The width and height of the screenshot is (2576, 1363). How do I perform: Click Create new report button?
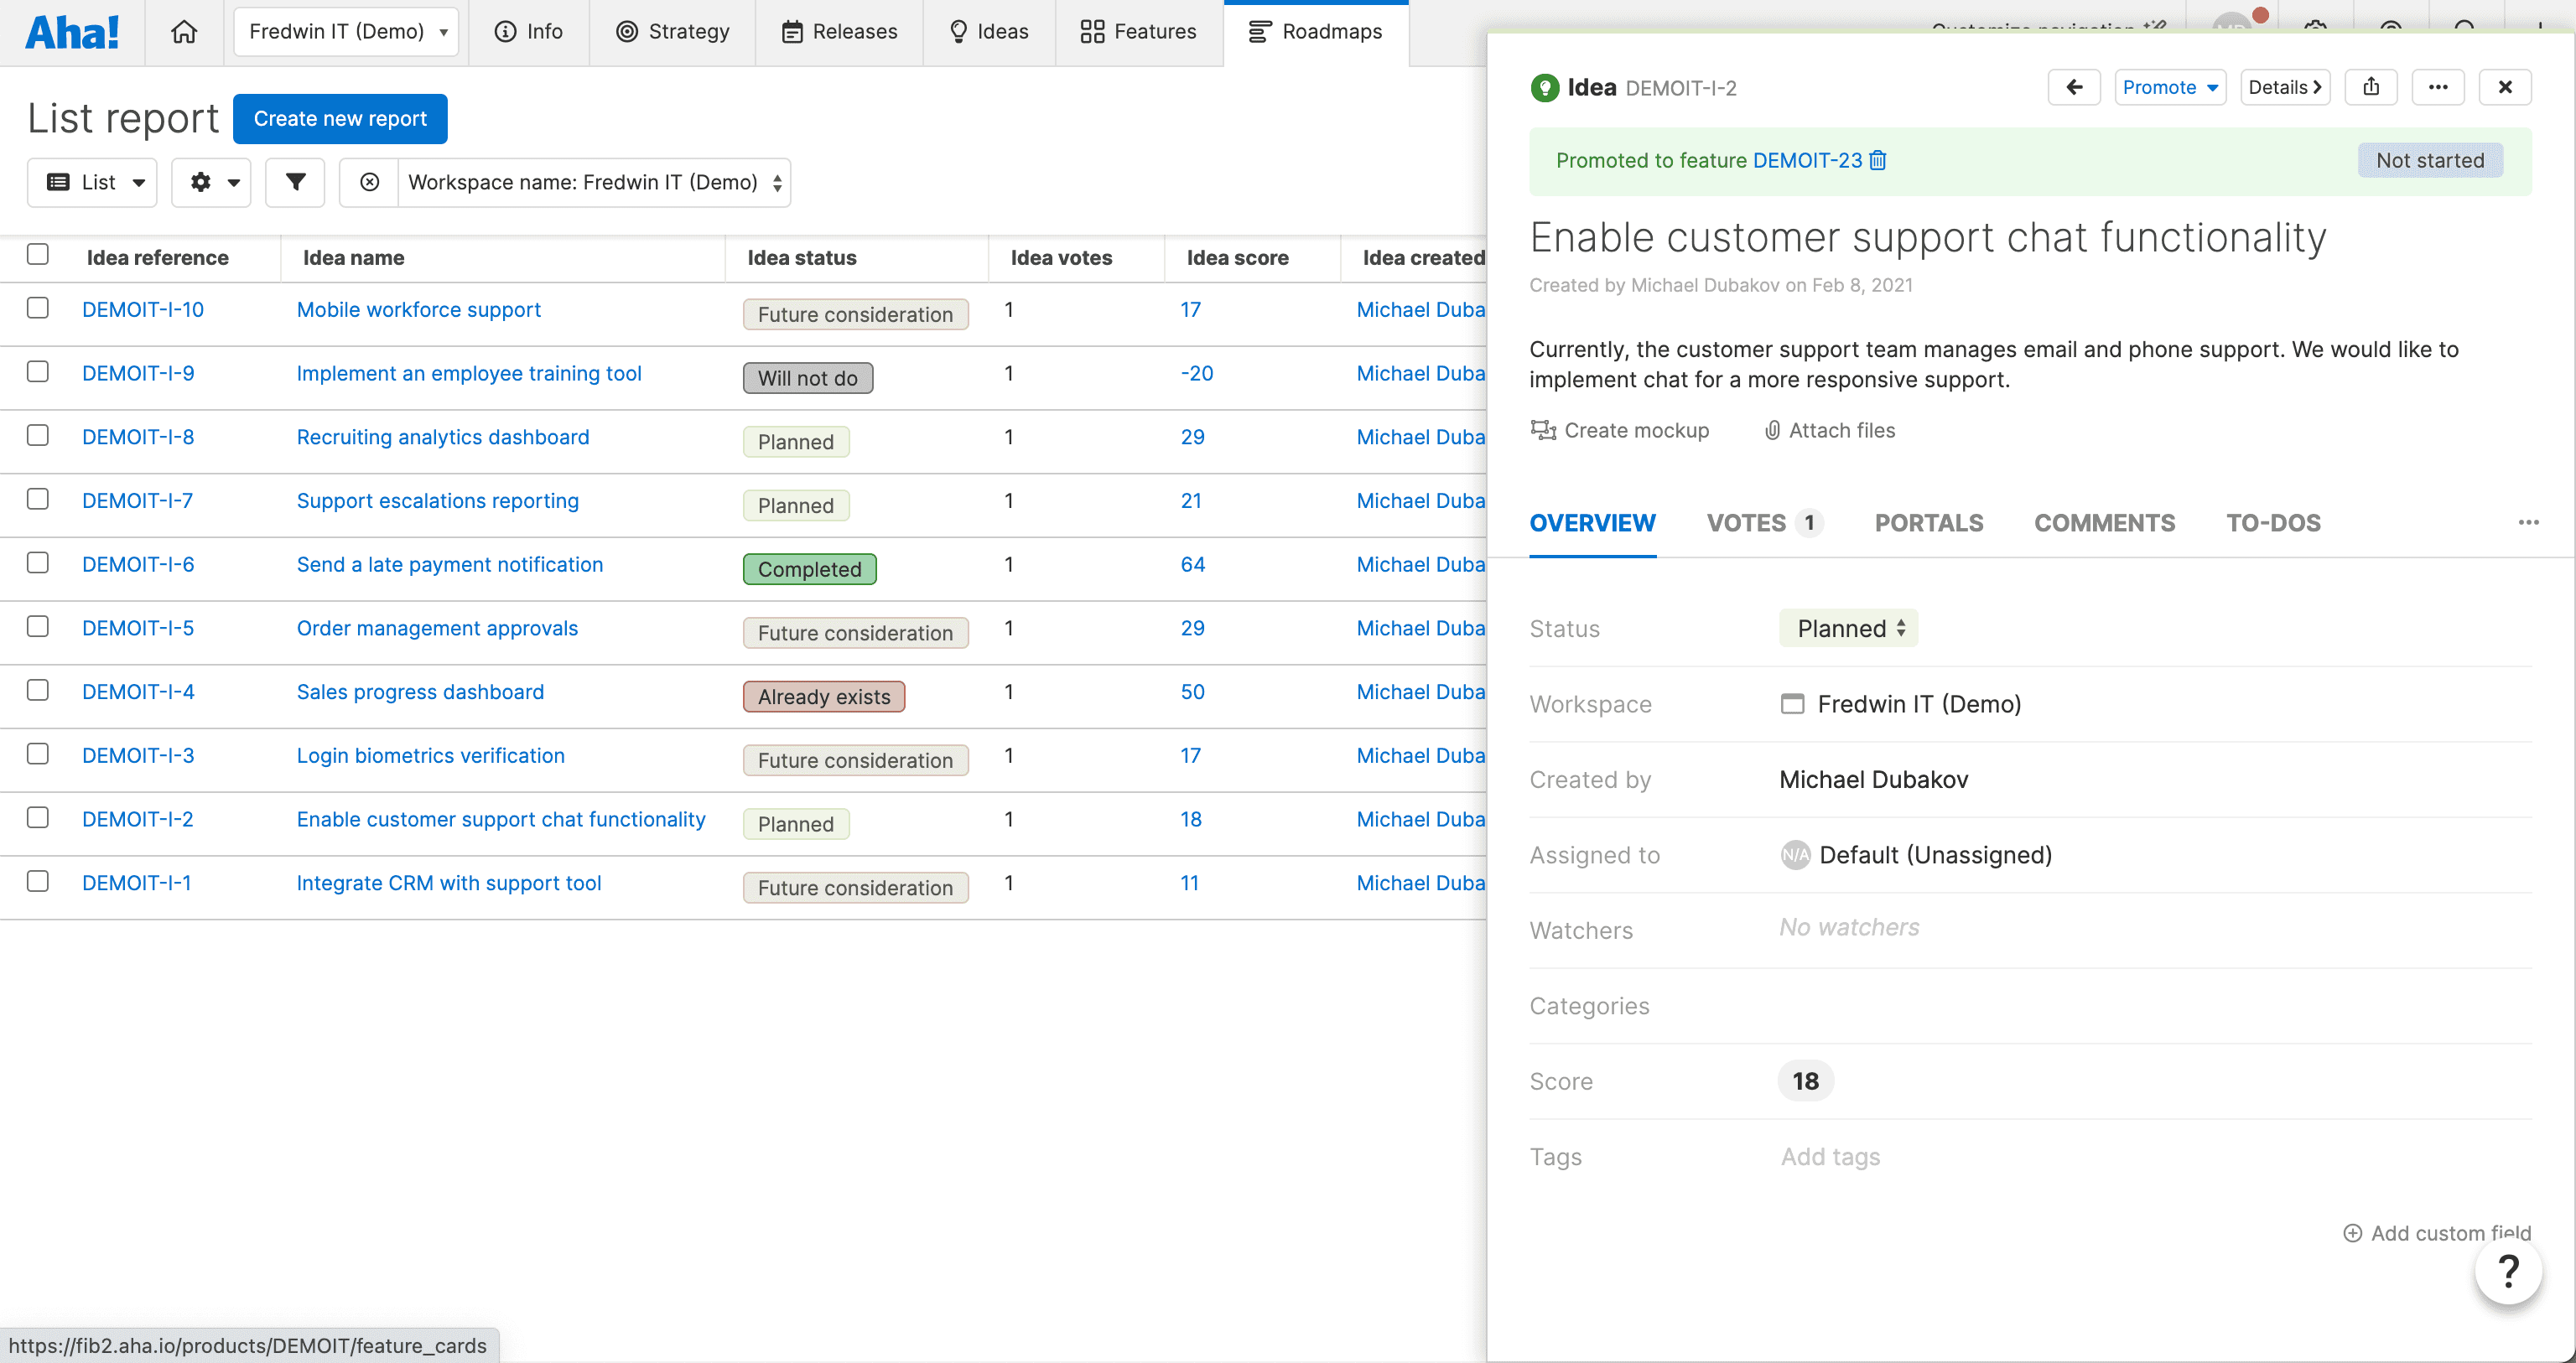340,119
